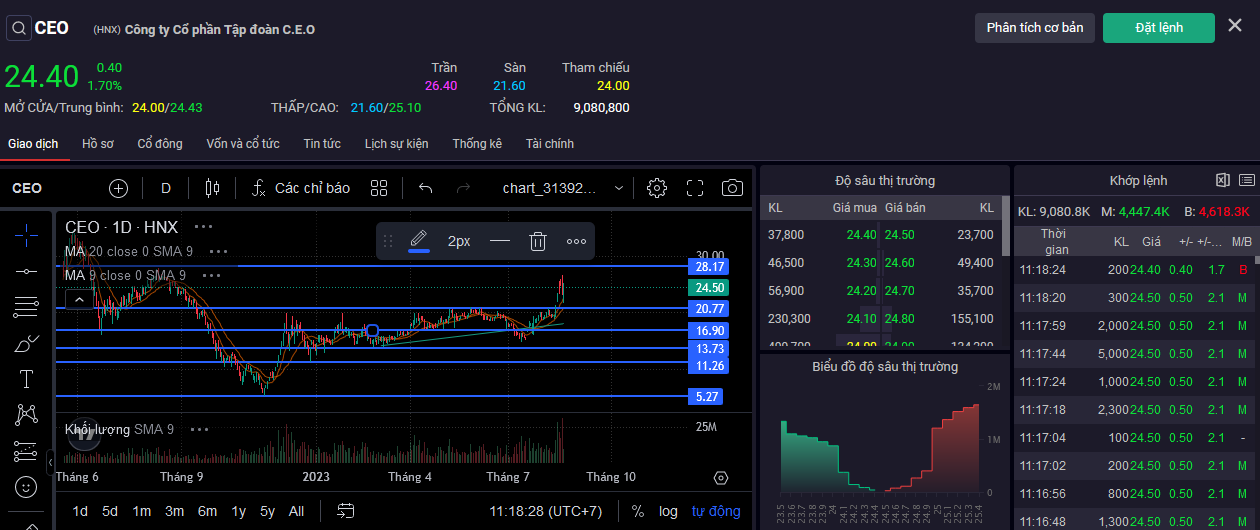This screenshot has height=530, width=1260.
Task: Open more menu for MA 20 indicator
Action: [x=218, y=251]
